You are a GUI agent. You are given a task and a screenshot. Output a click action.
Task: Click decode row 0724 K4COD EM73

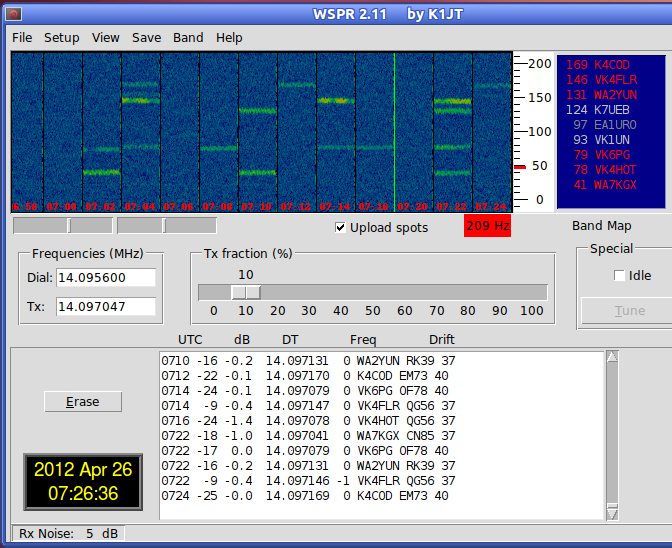coord(305,496)
